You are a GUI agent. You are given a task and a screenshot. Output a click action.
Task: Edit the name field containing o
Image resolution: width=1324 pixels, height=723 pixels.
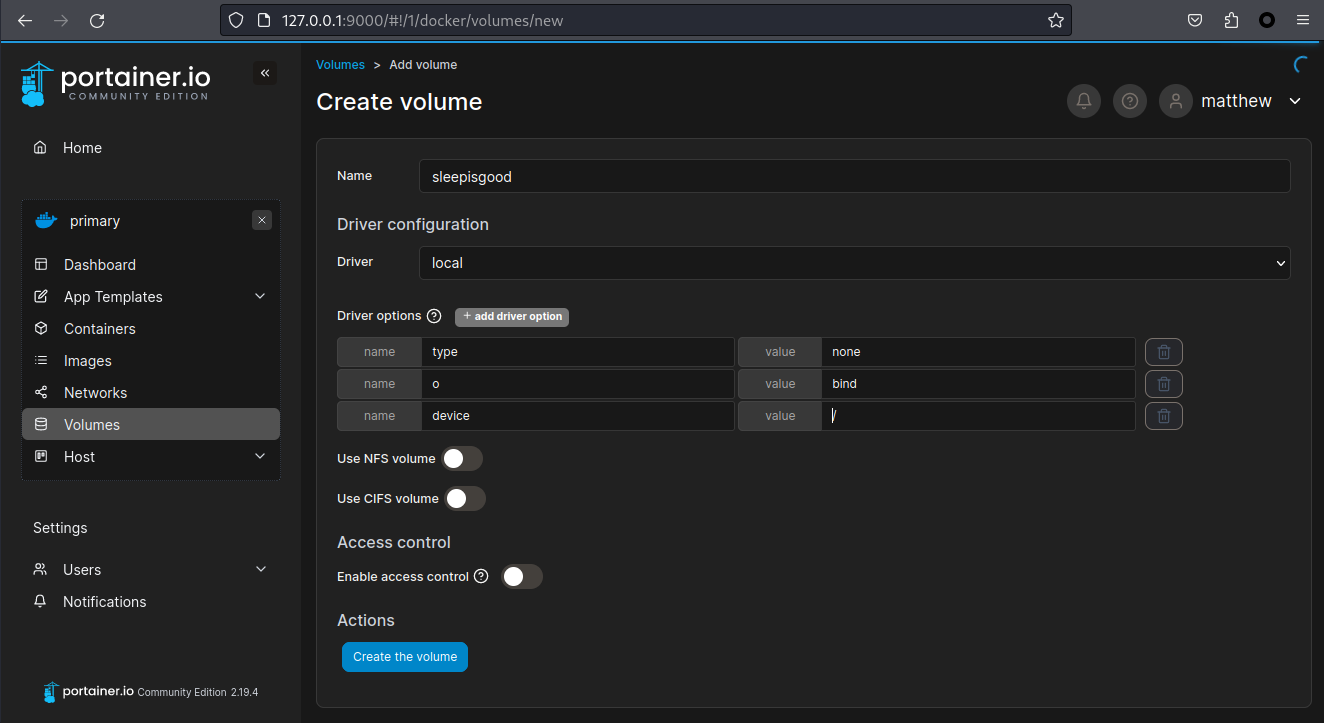point(578,384)
